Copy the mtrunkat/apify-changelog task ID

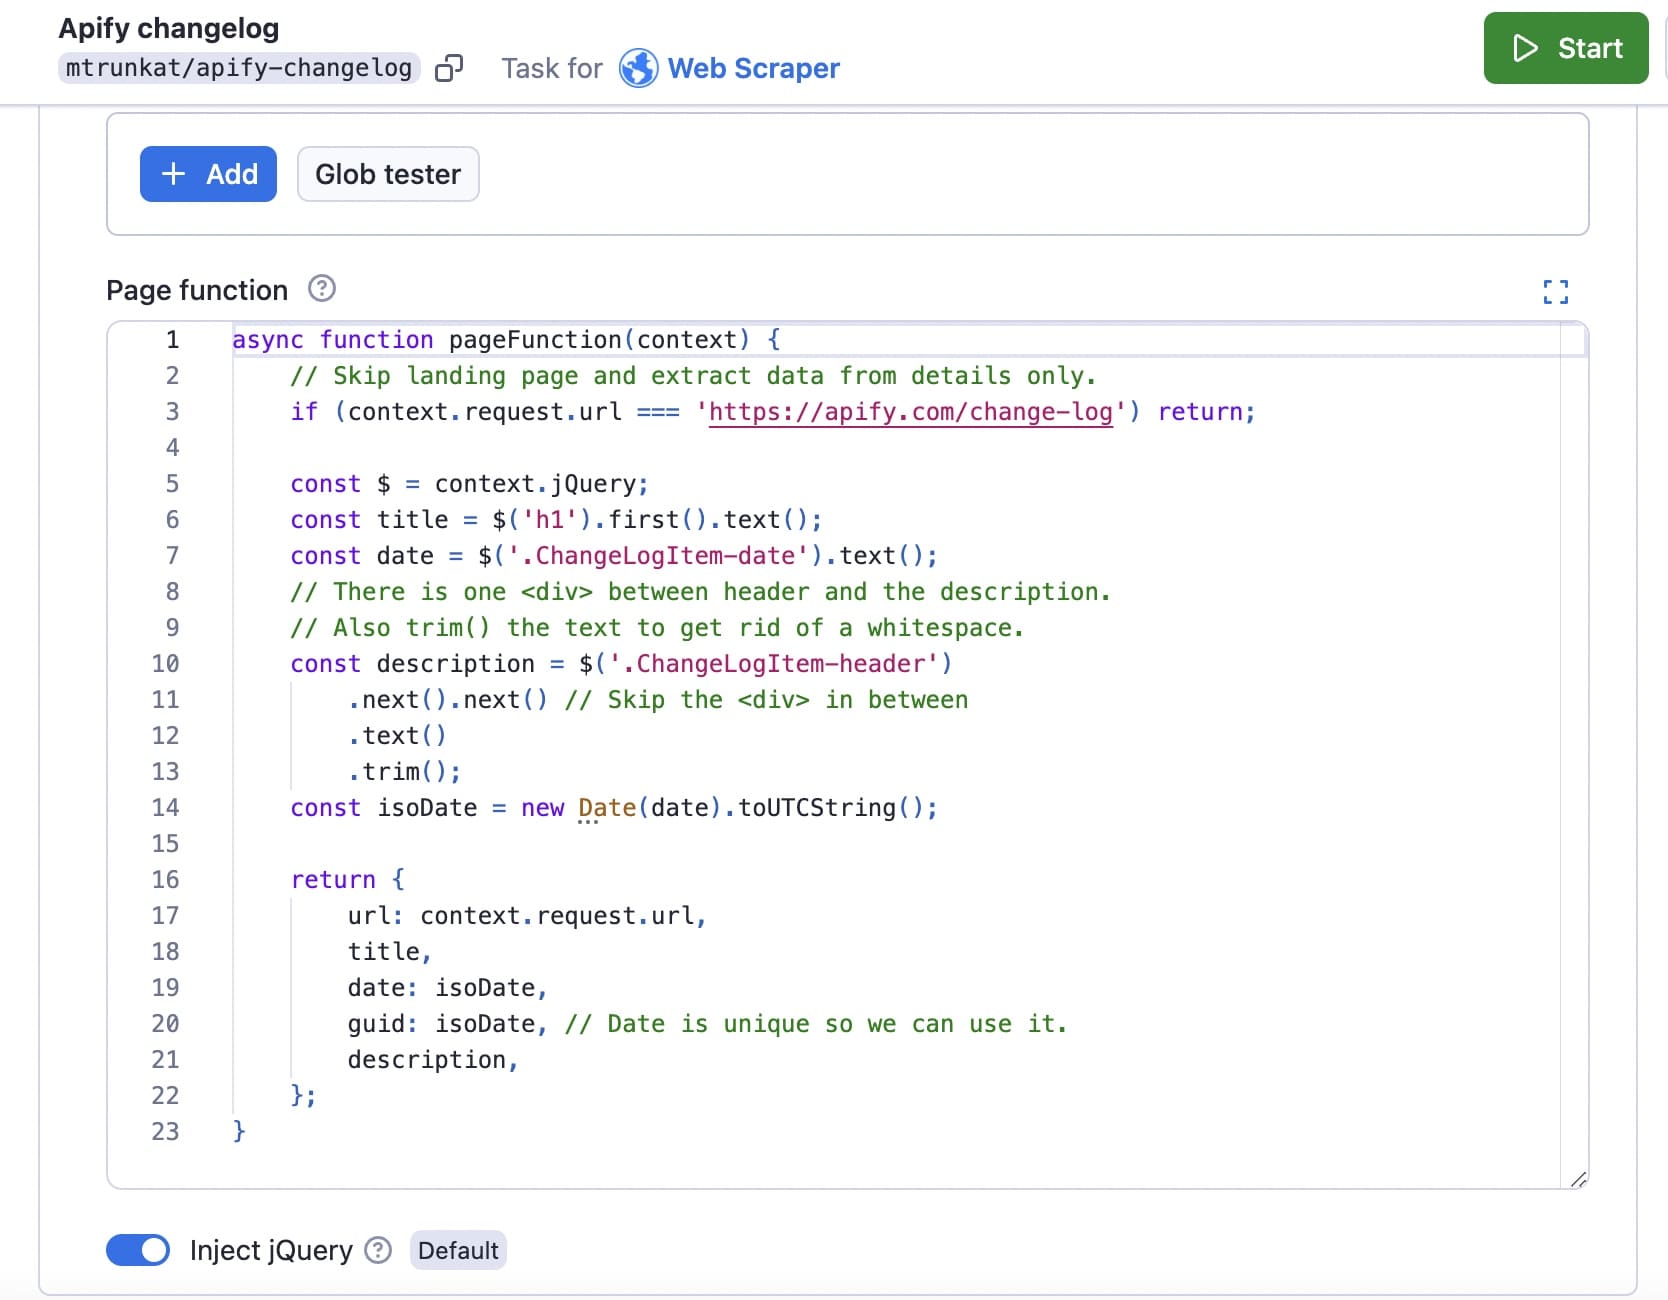point(449,68)
